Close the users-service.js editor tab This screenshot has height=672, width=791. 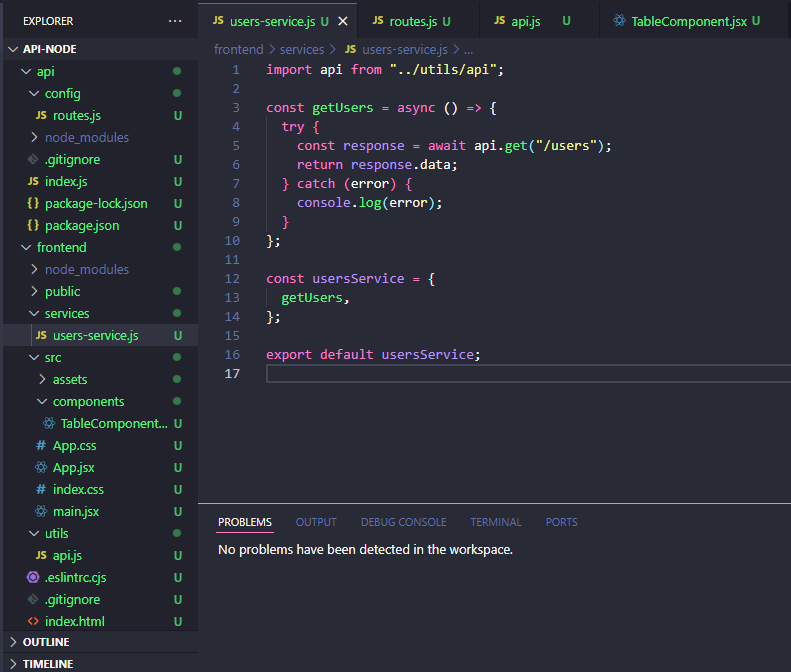(343, 21)
